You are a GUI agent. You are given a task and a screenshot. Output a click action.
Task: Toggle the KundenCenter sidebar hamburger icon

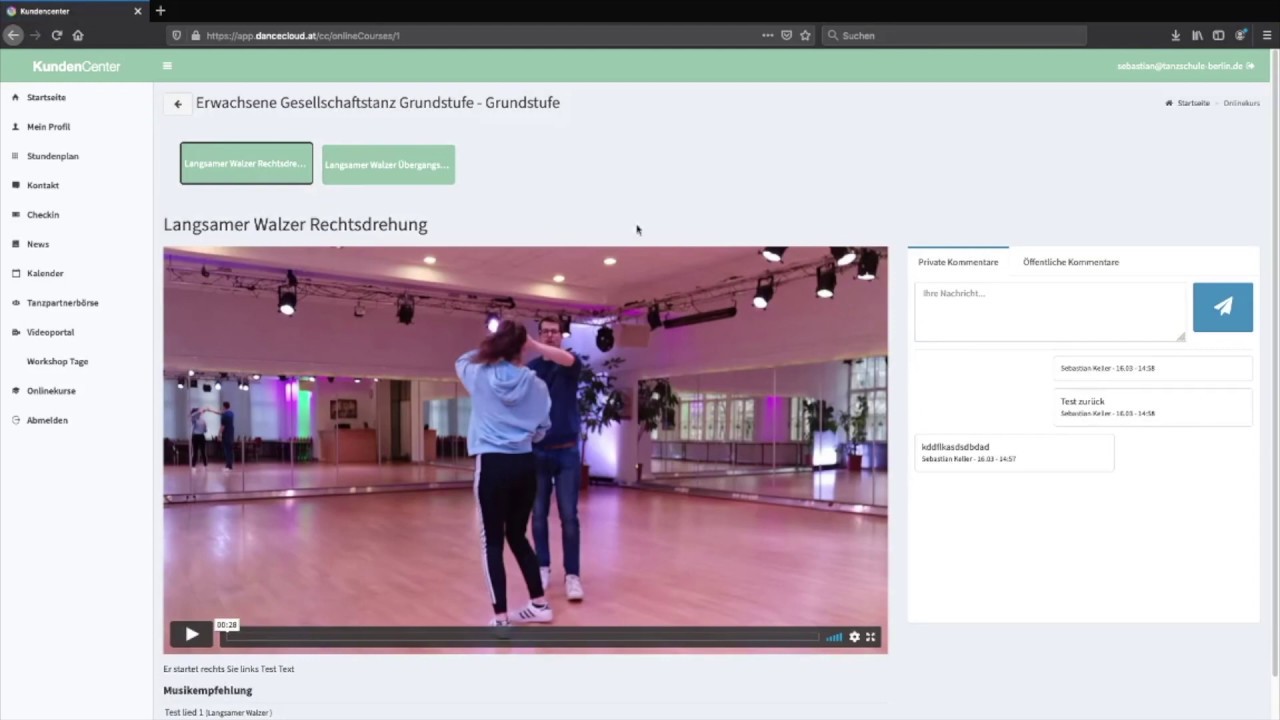tap(167, 66)
